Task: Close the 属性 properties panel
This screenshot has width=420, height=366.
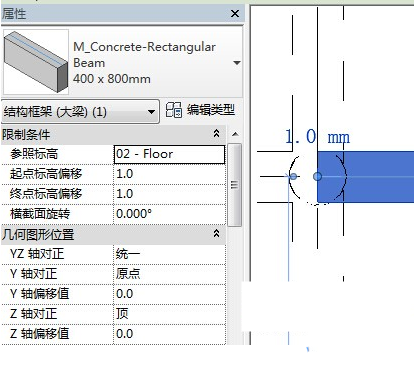Action: 235,14
